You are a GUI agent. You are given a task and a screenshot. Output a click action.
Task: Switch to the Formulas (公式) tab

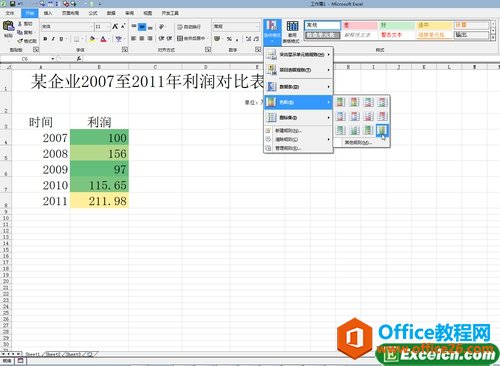[x=93, y=13]
